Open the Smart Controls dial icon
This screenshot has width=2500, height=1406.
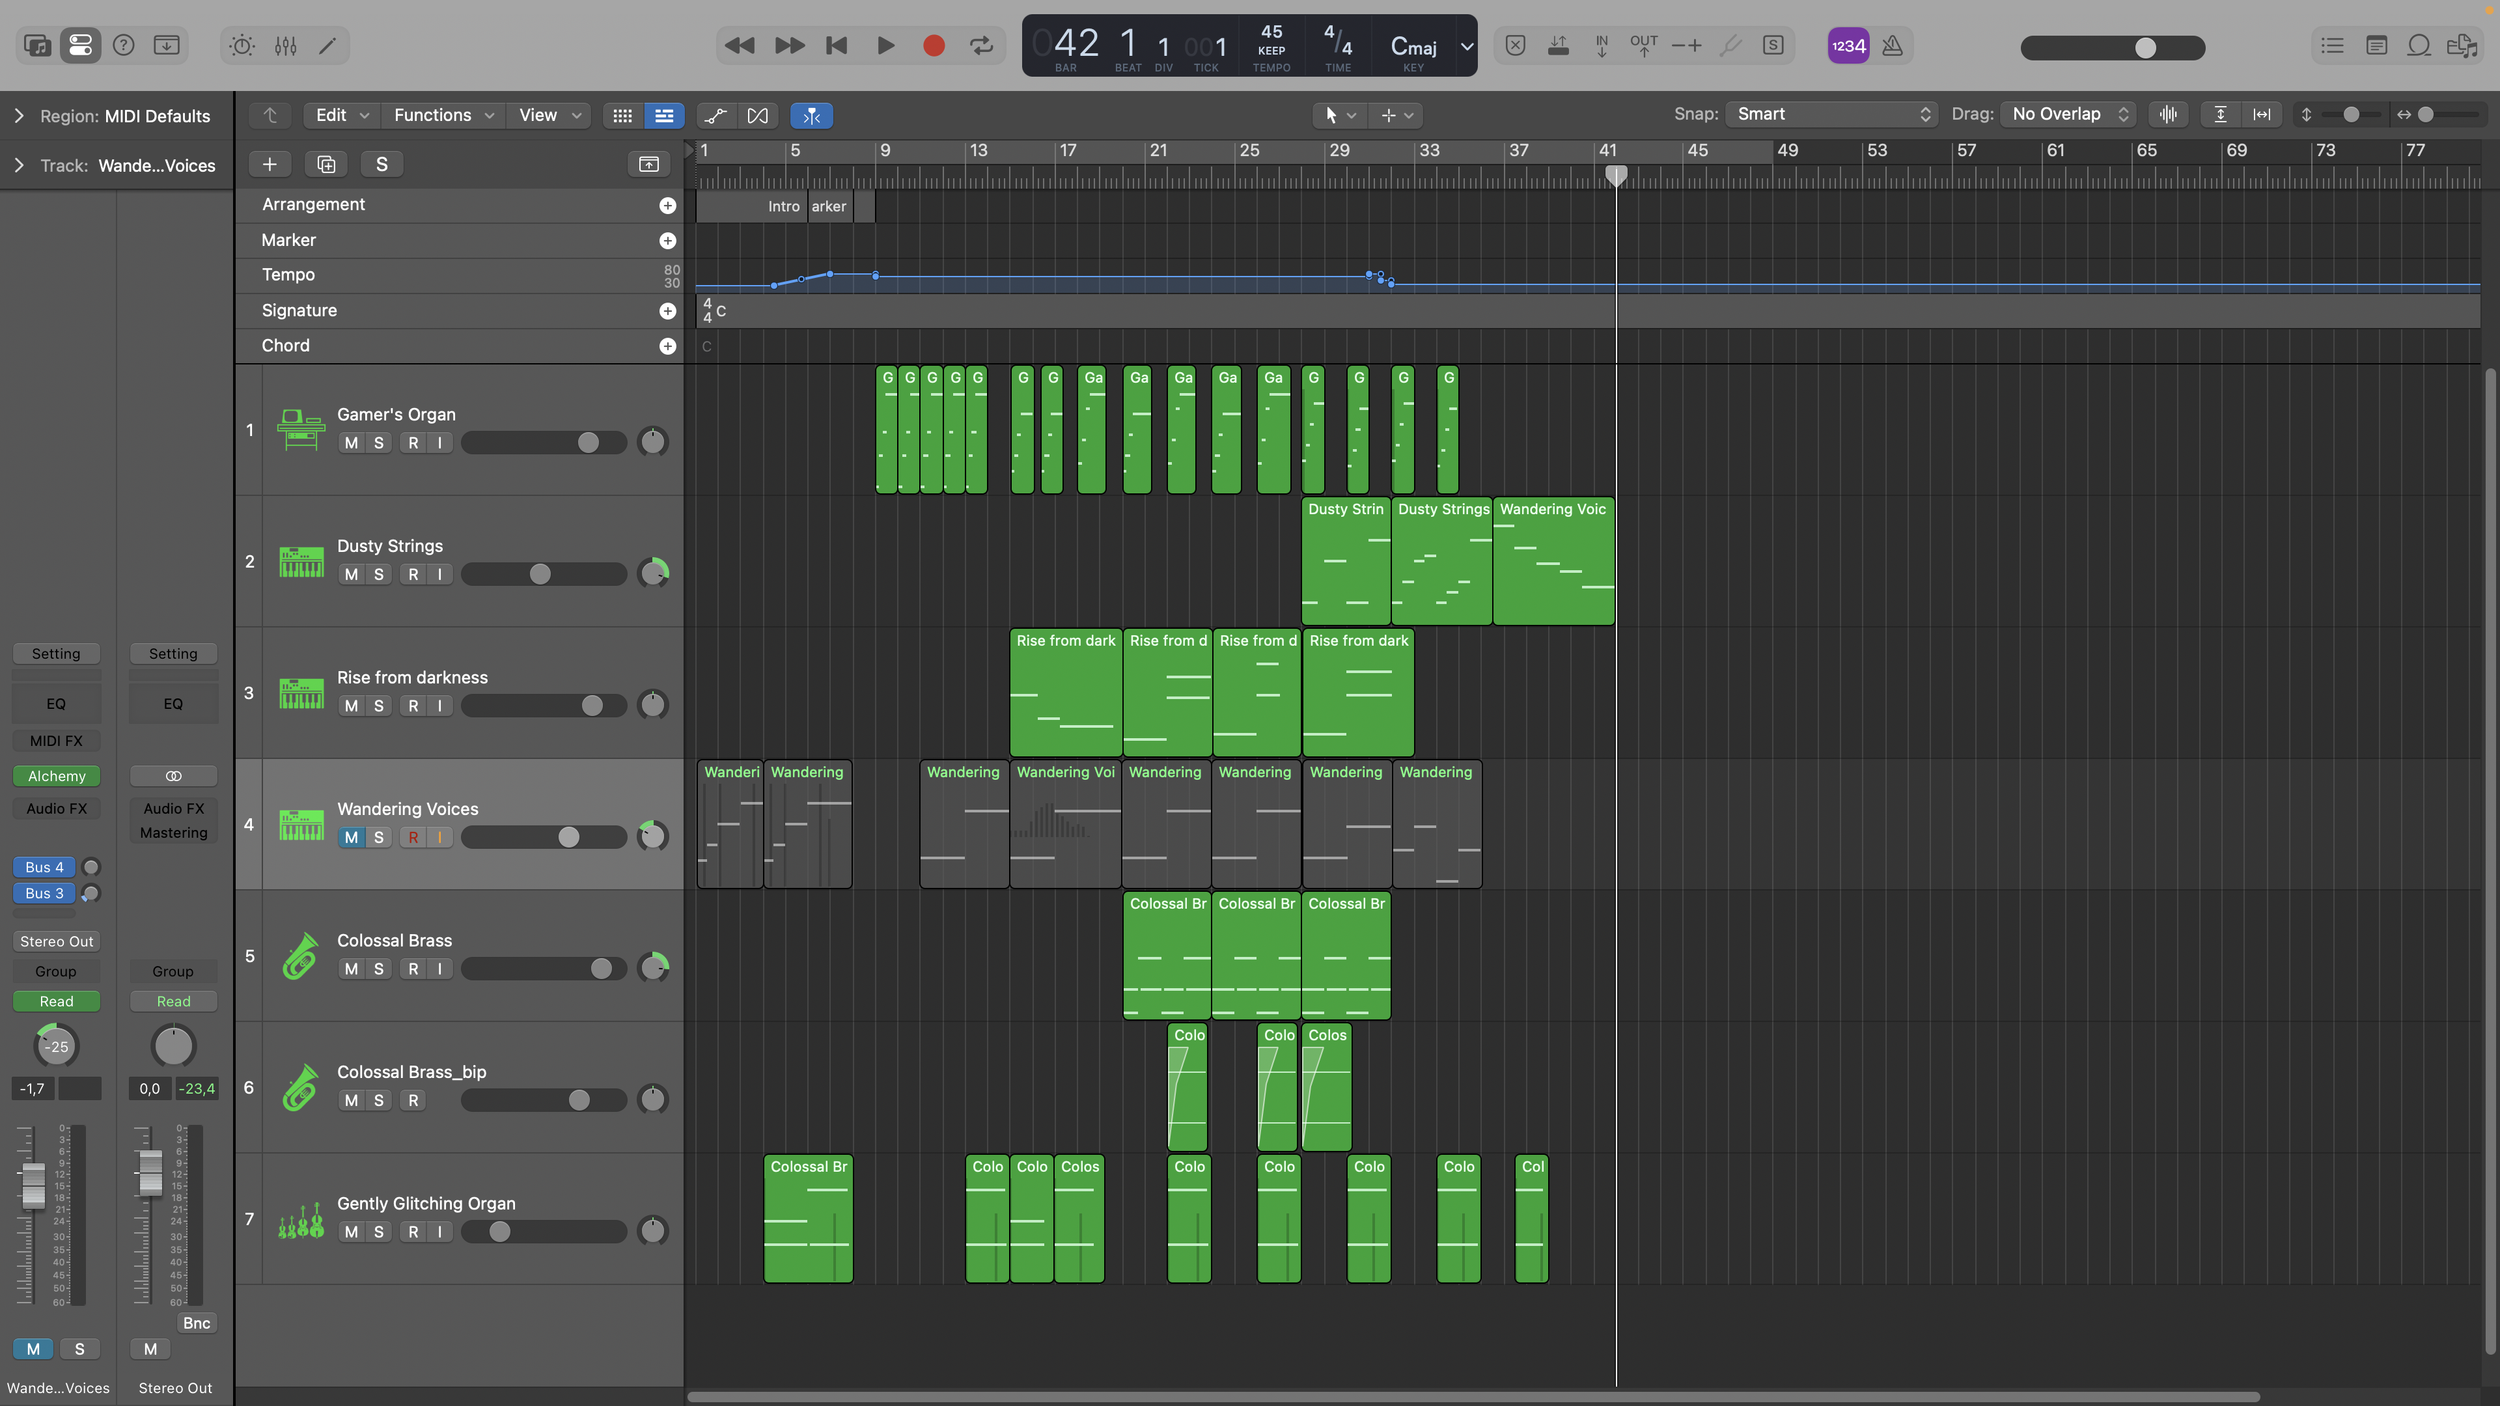pos(242,46)
